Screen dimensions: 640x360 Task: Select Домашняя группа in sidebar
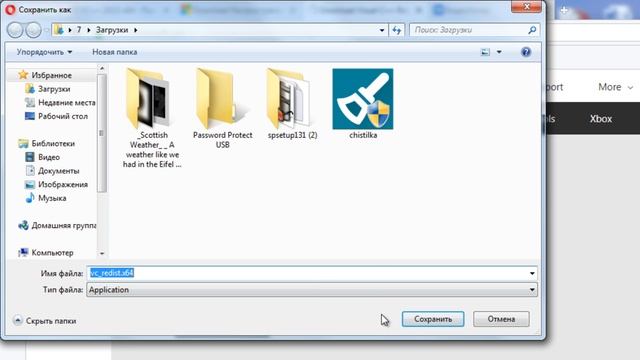coord(57,225)
